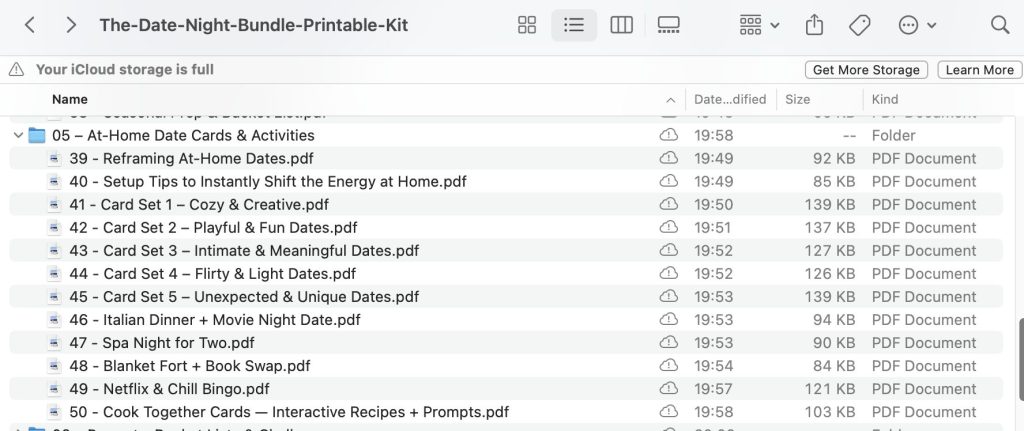
Task: Switch to gallery view
Action: tap(669, 26)
